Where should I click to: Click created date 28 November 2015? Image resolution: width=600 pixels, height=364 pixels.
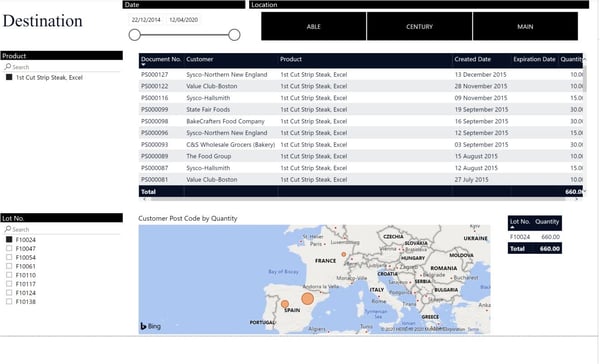coord(481,86)
